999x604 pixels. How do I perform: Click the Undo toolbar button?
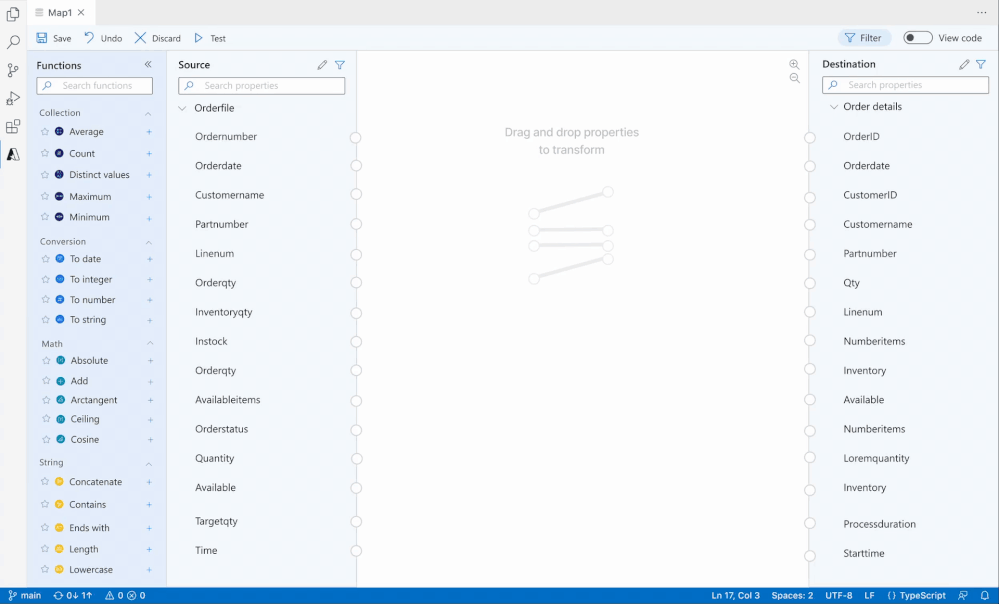click(x=103, y=38)
